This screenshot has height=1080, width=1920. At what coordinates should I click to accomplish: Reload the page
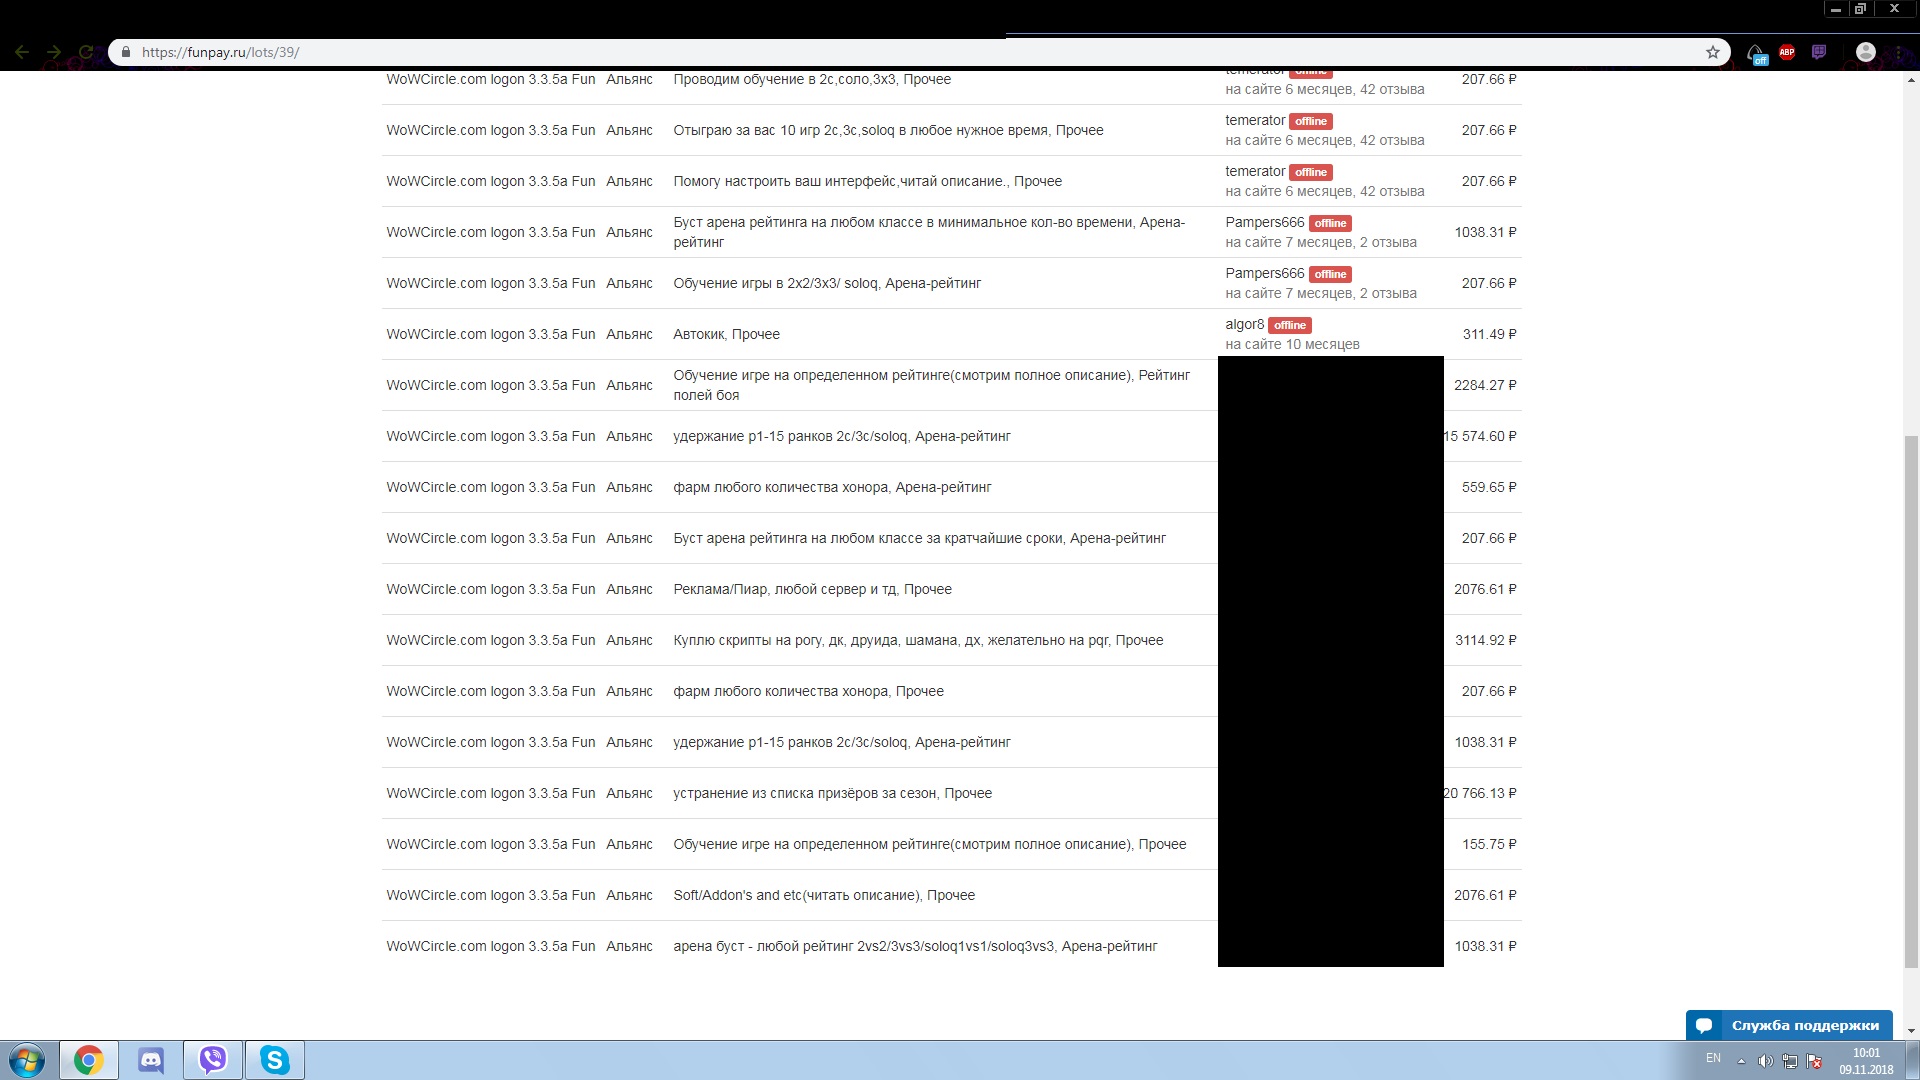point(86,52)
